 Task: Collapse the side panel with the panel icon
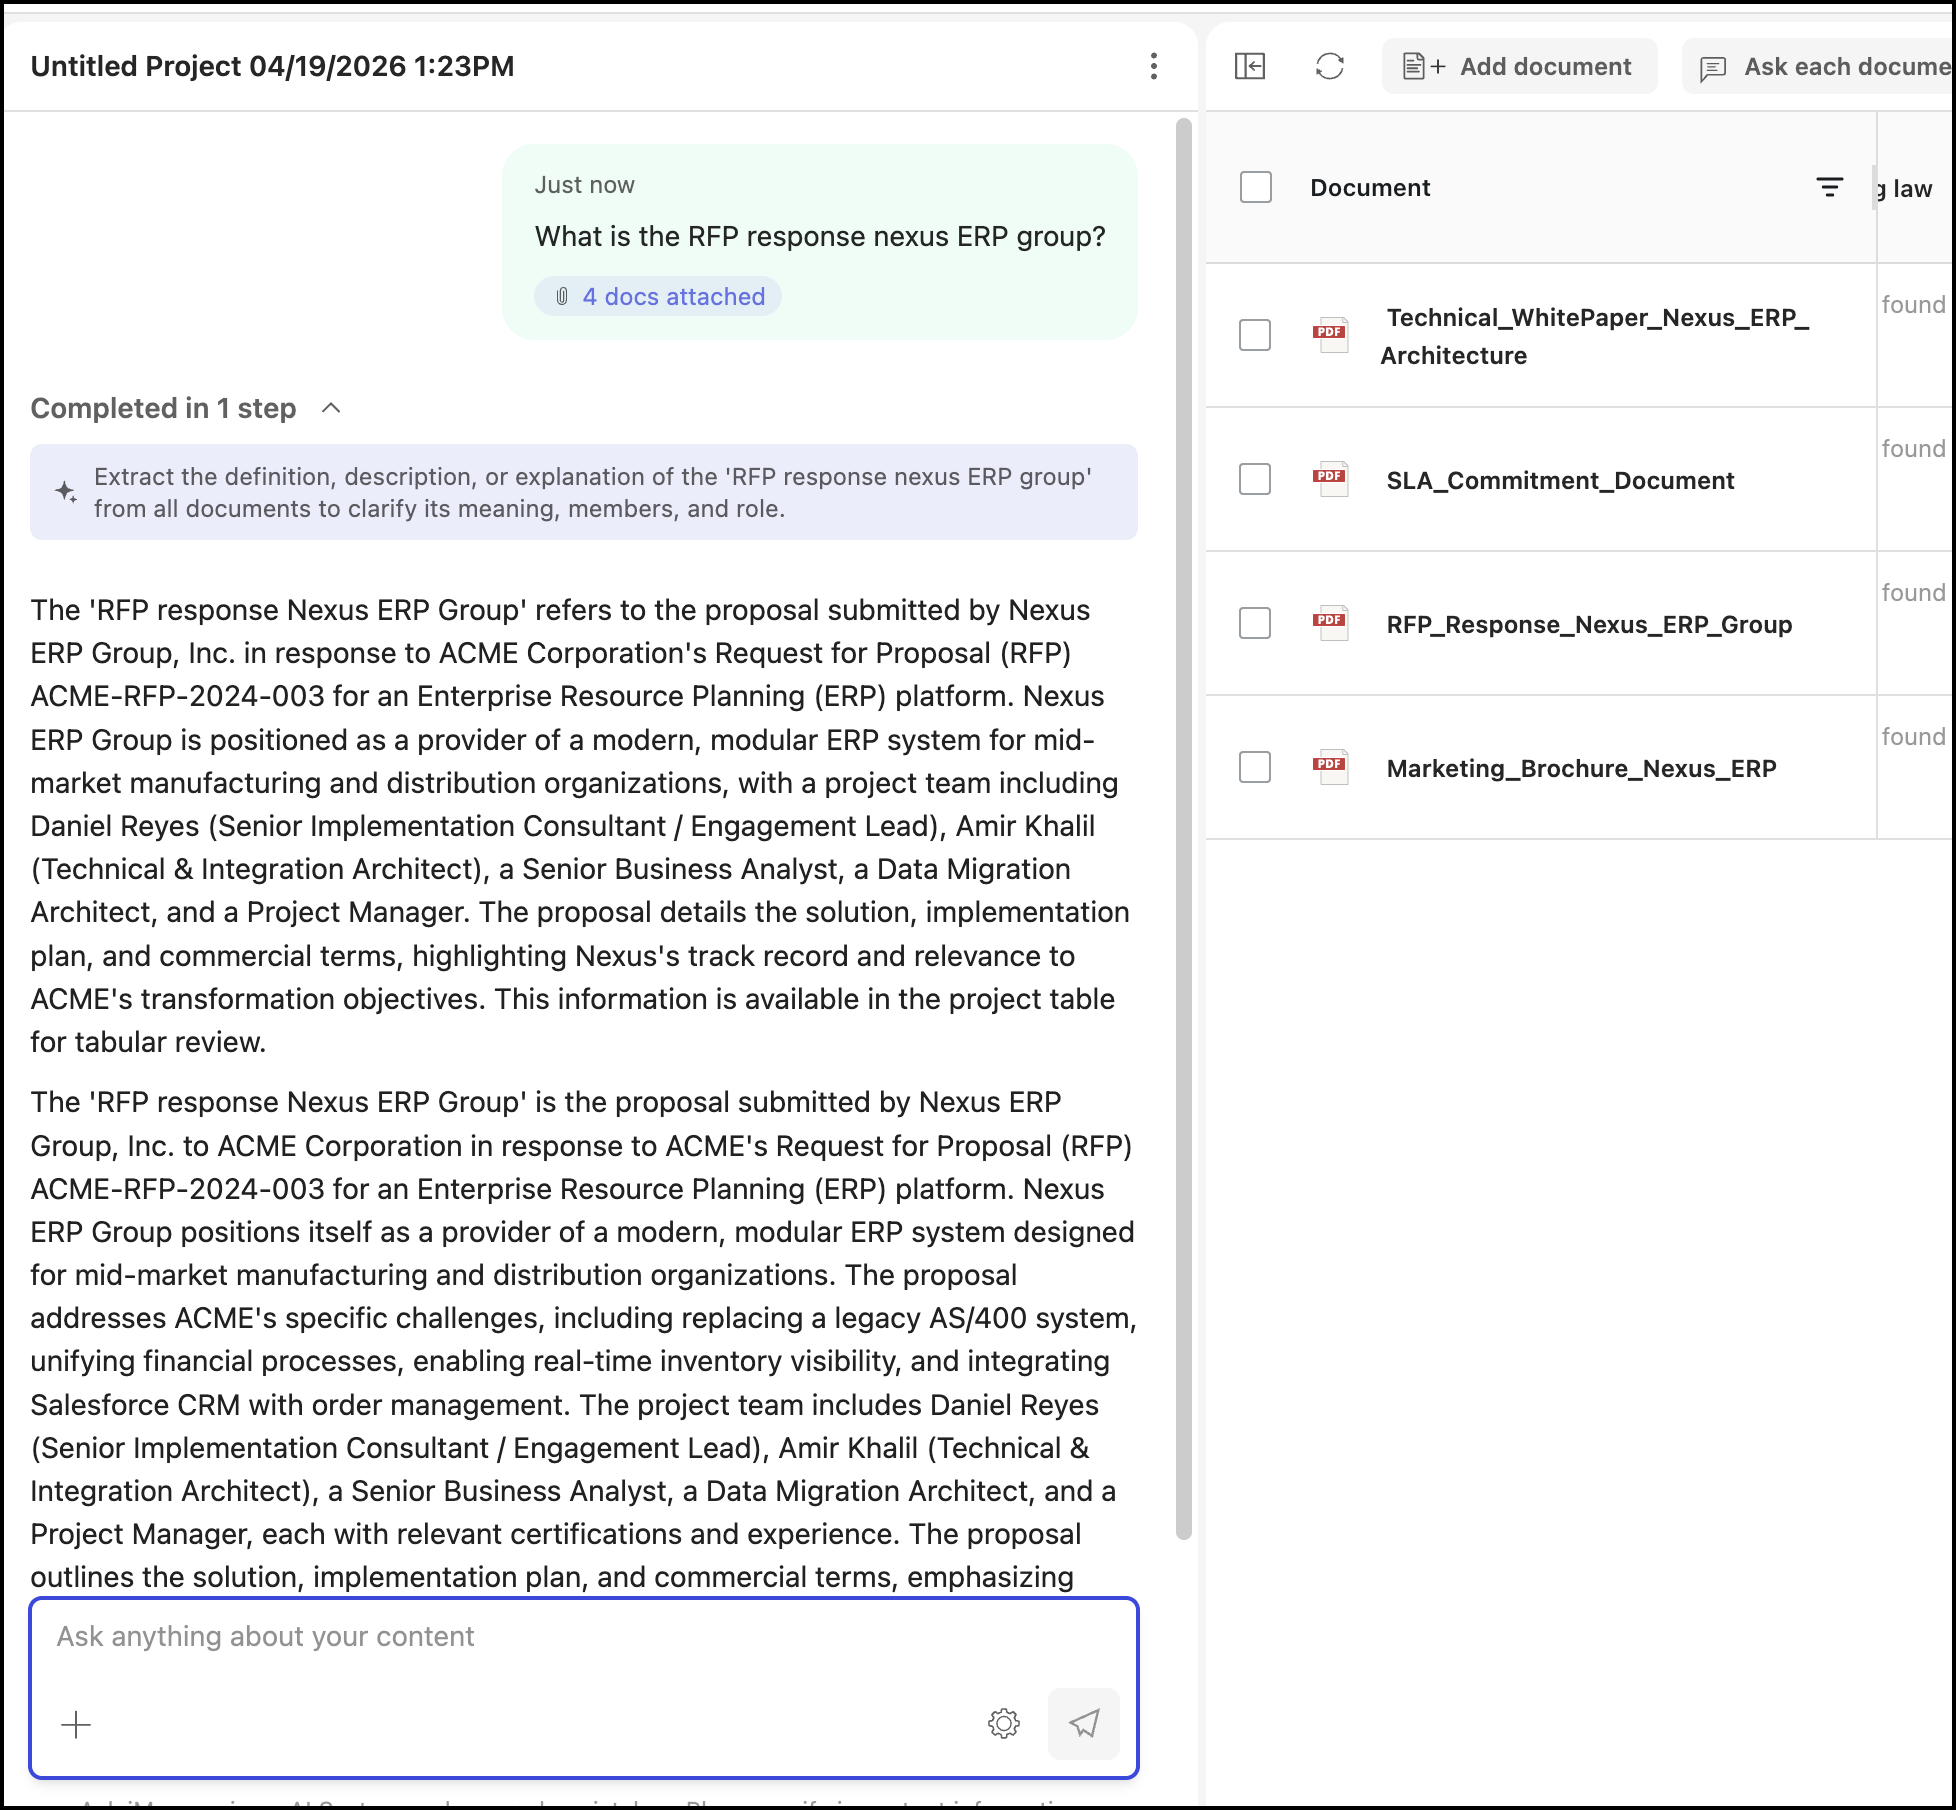(1250, 66)
